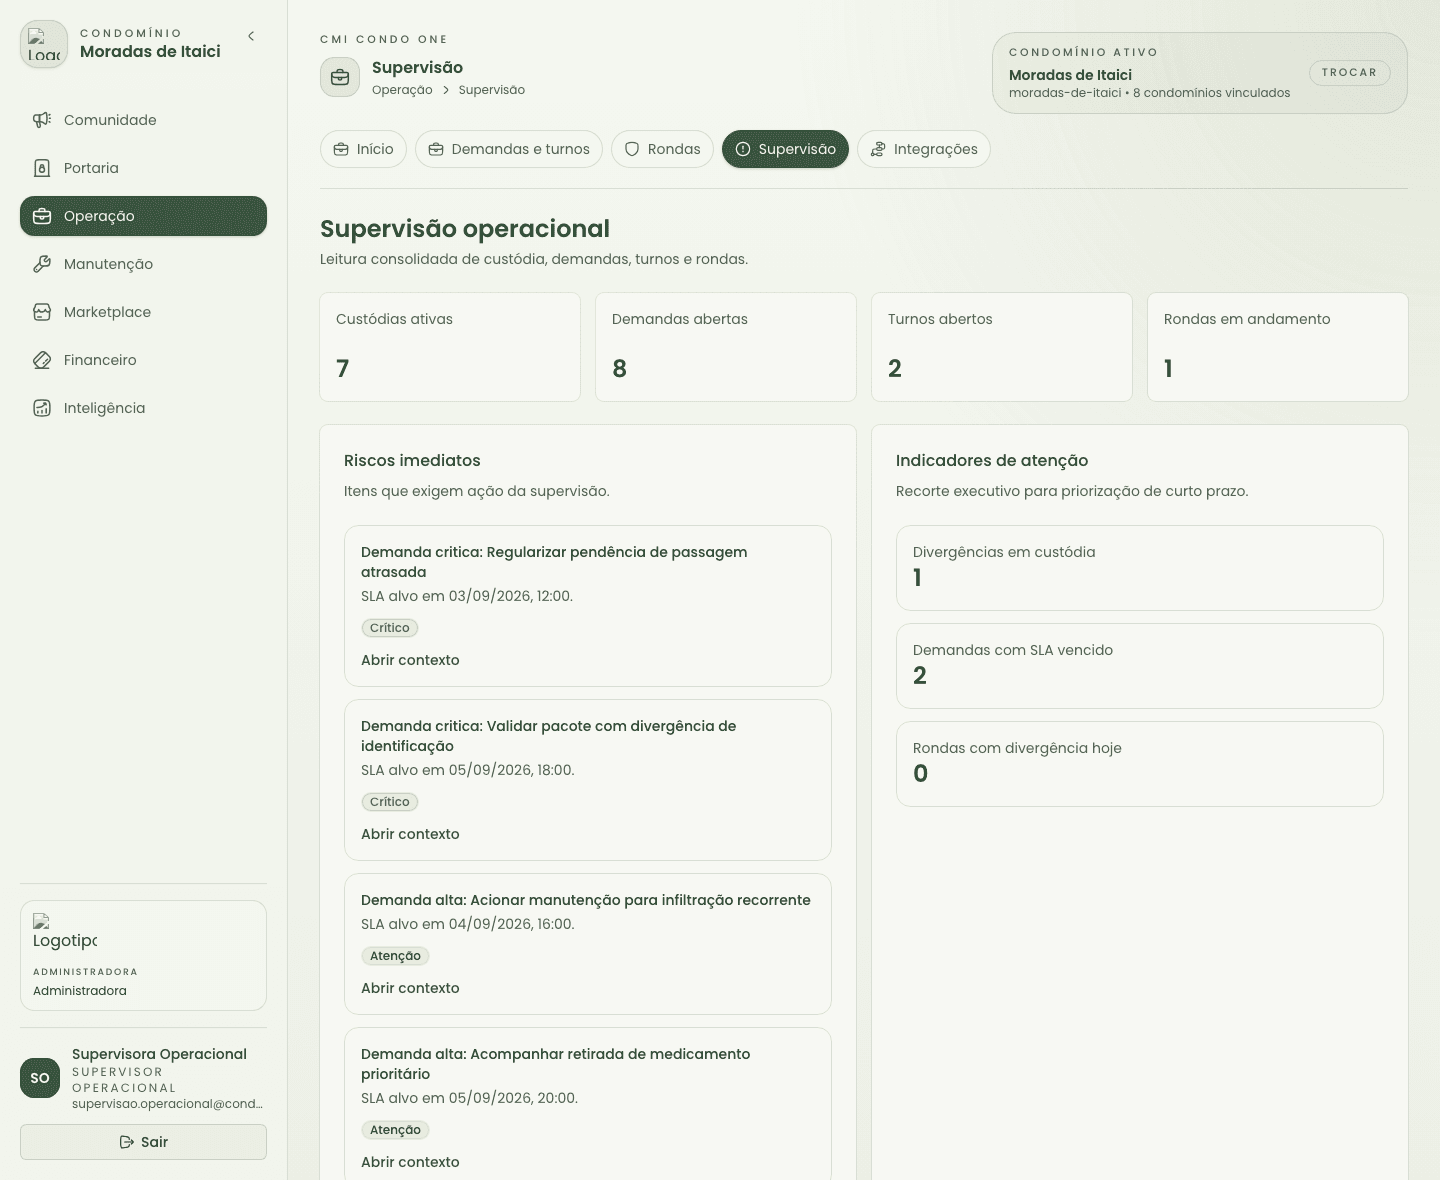Click the Crítico badge on Regularizar demand

click(390, 628)
